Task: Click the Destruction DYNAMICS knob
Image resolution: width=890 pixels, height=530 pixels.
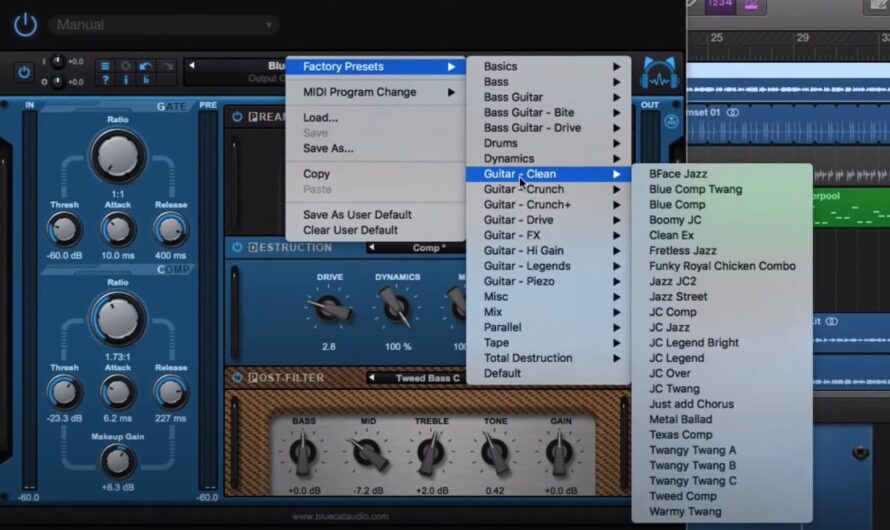Action: (x=397, y=307)
